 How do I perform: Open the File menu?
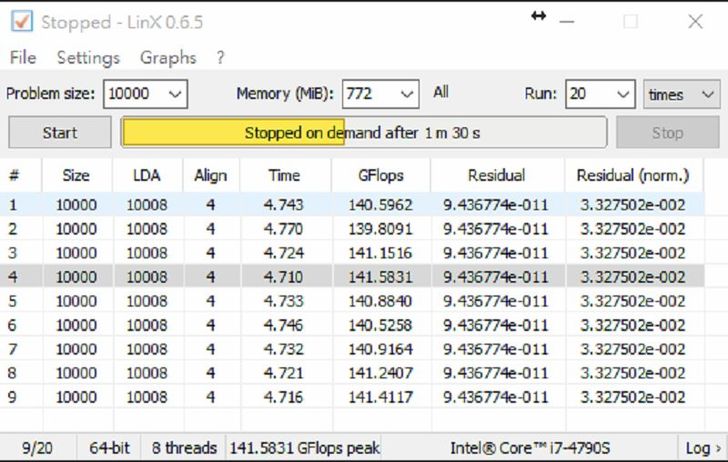22,58
